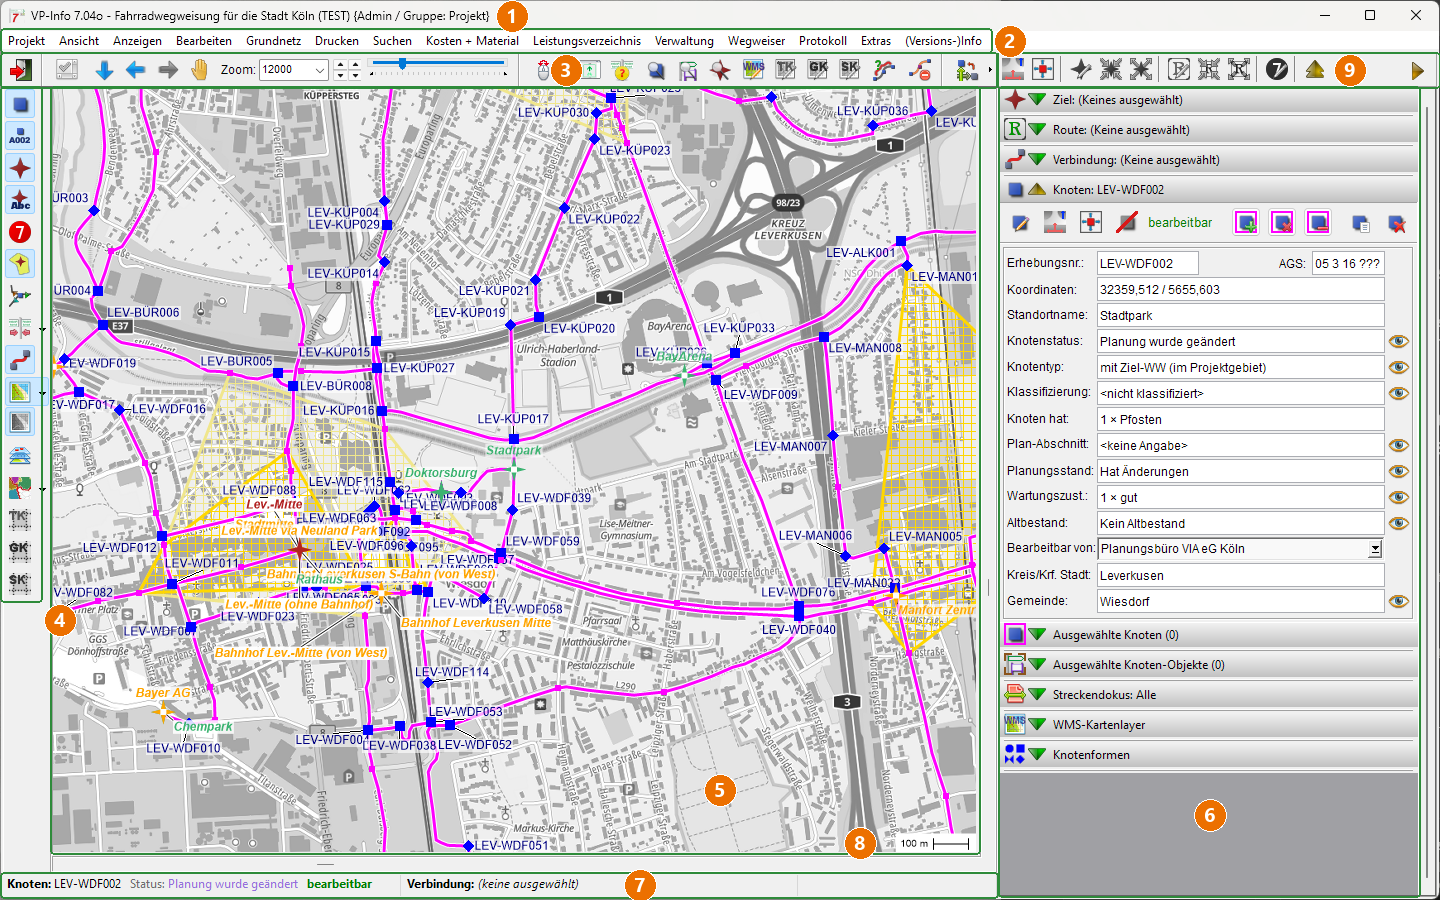
Task: Click the Standortname field 'Stadtpark'
Action: pos(1240,316)
